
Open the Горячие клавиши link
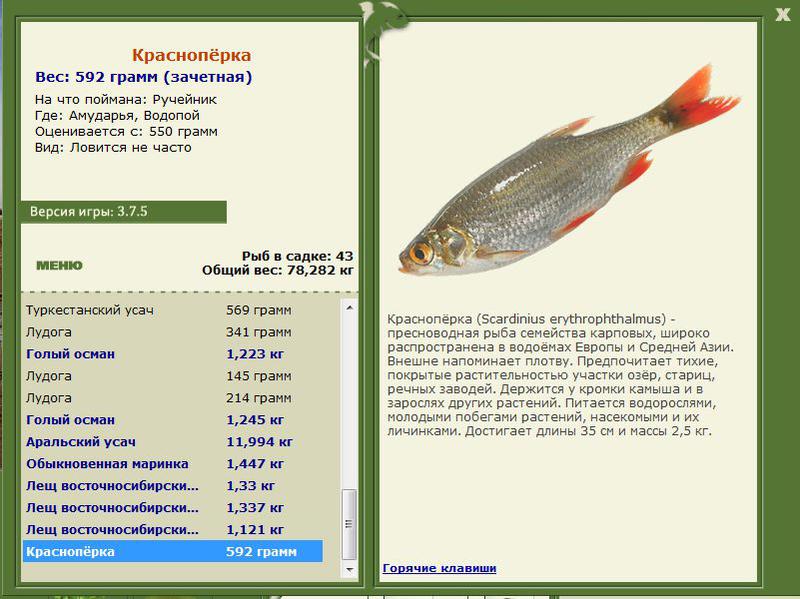[439, 568]
